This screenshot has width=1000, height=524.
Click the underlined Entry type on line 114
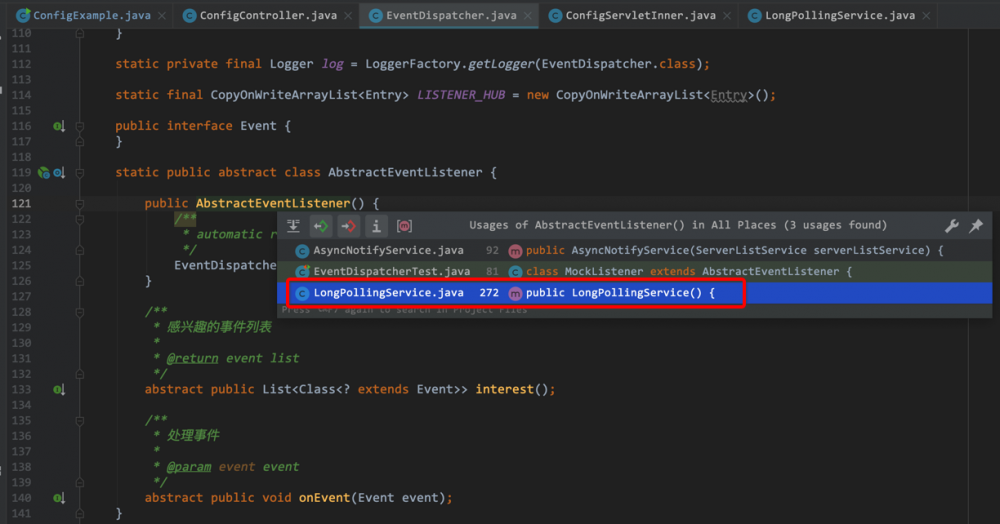click(729, 95)
